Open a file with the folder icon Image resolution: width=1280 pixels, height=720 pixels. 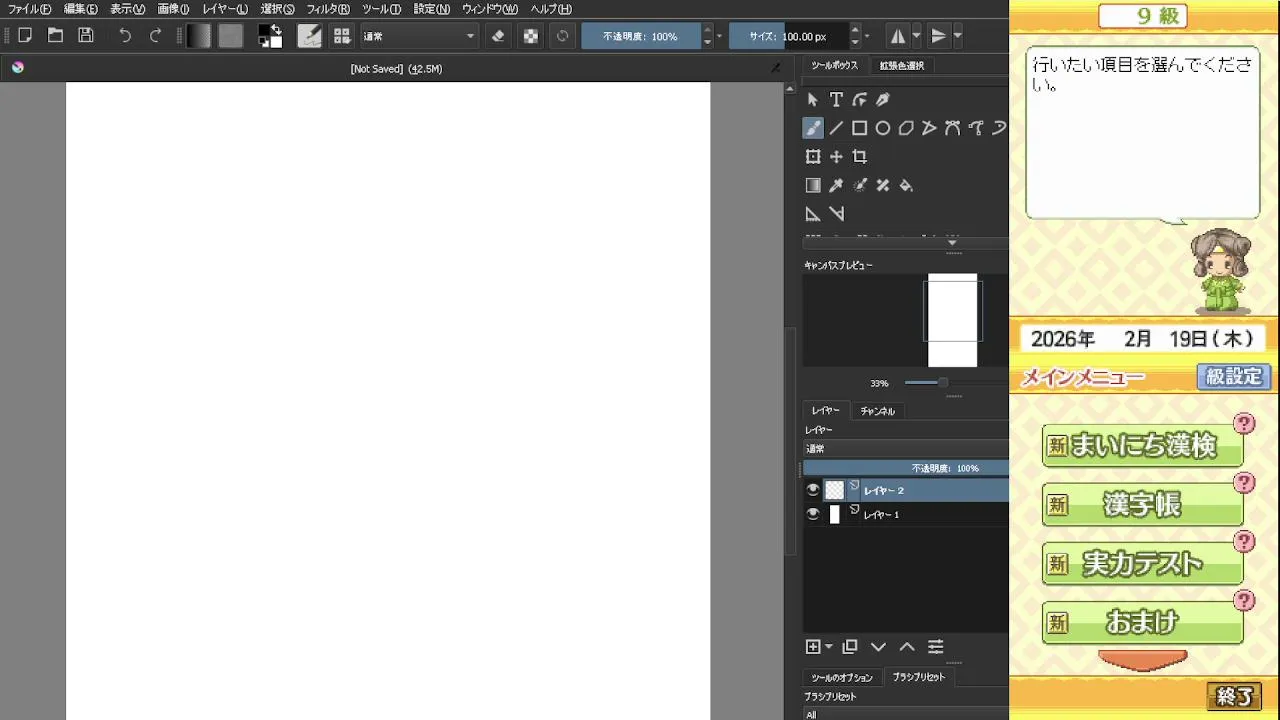pyautogui.click(x=56, y=36)
